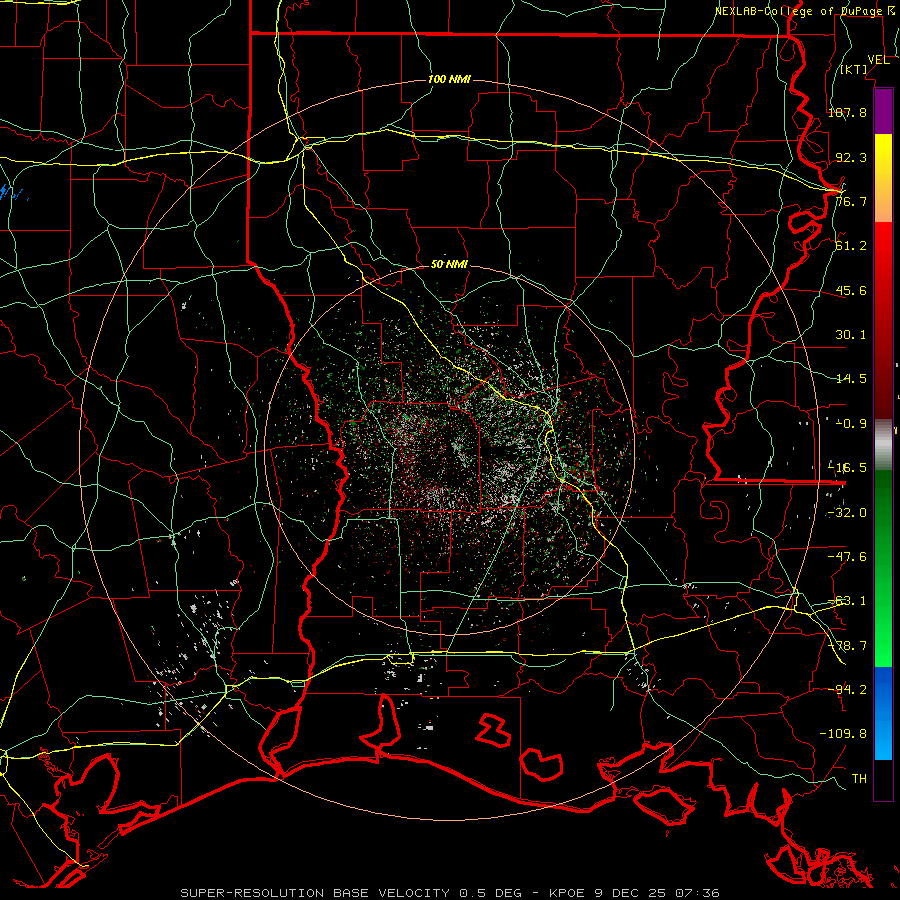Click the 30.1 scale value

[851, 335]
